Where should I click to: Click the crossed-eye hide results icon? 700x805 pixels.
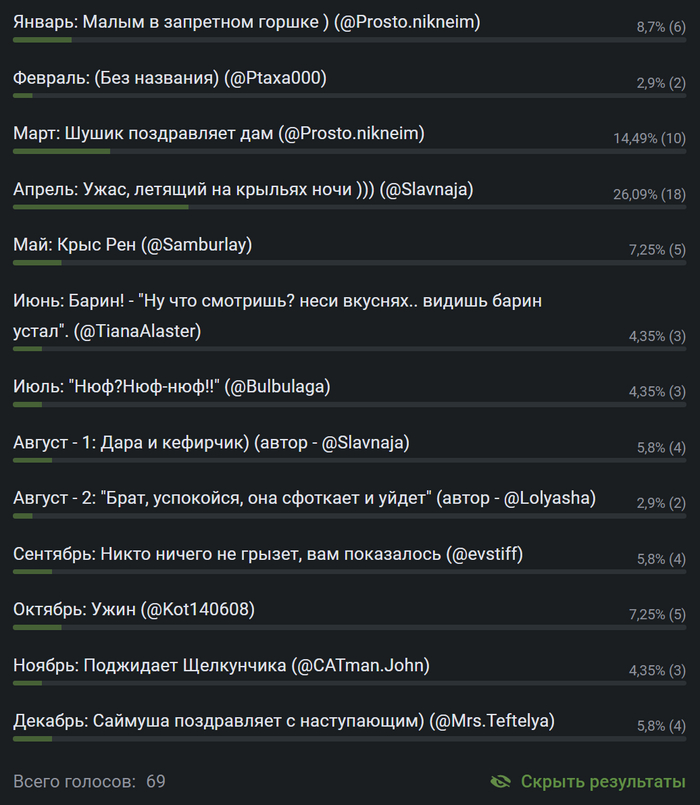501,781
